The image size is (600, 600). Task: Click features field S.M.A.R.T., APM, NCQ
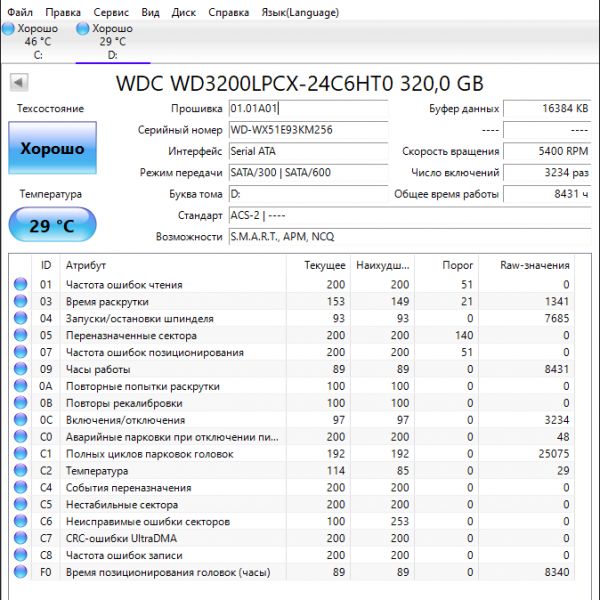point(410,237)
